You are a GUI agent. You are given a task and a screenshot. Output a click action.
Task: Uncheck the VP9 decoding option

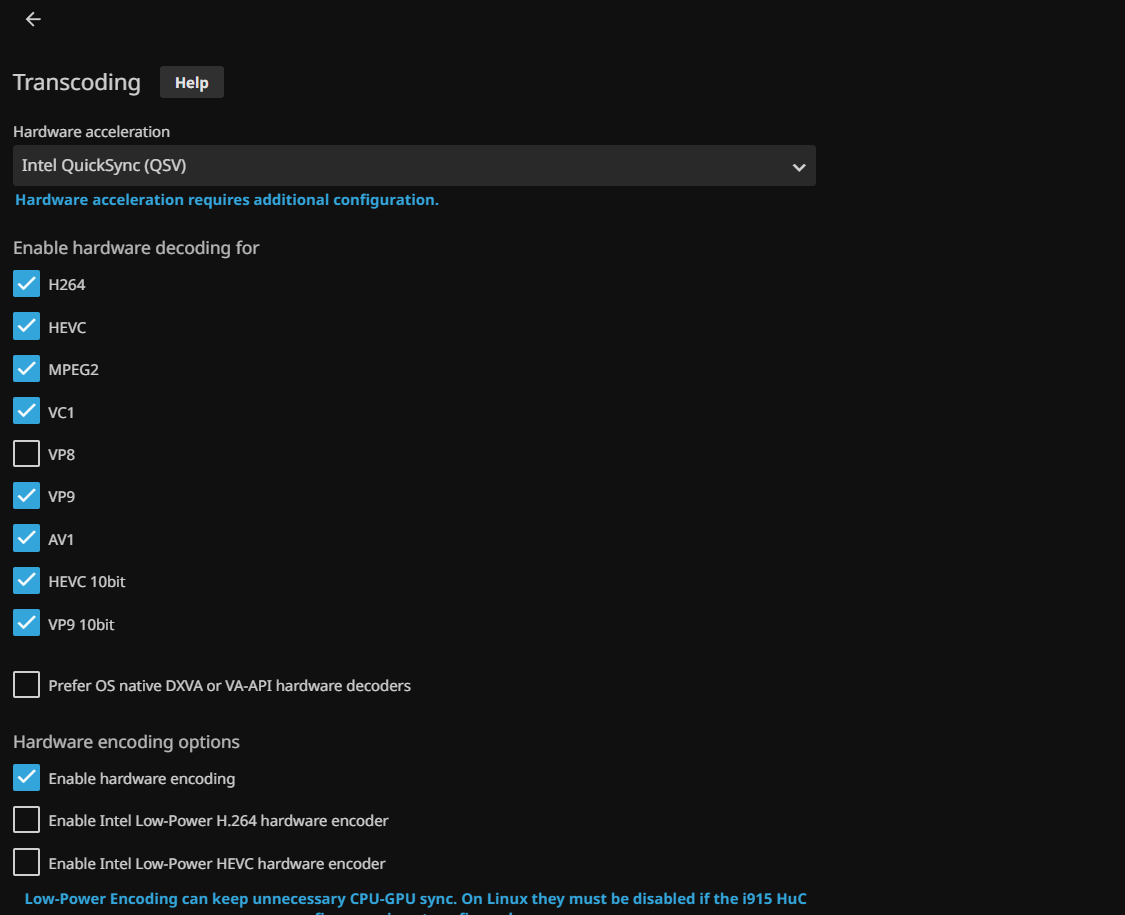pyautogui.click(x=27, y=496)
